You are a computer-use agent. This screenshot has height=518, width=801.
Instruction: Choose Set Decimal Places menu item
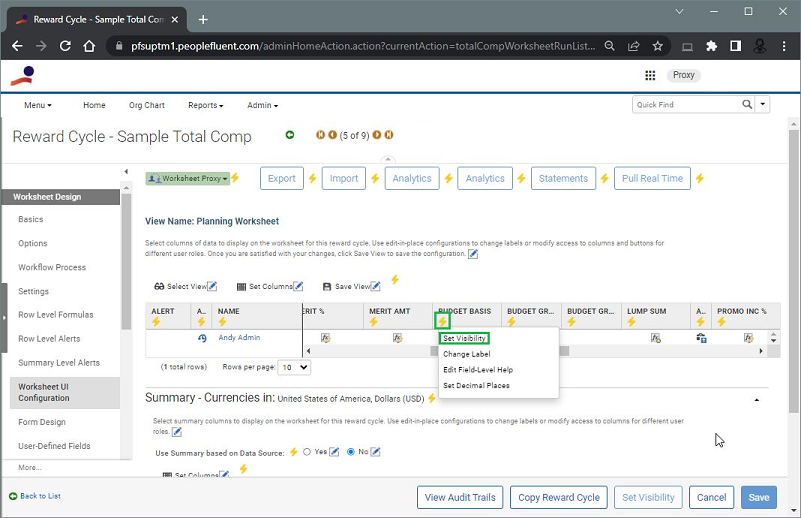pyautogui.click(x=477, y=386)
